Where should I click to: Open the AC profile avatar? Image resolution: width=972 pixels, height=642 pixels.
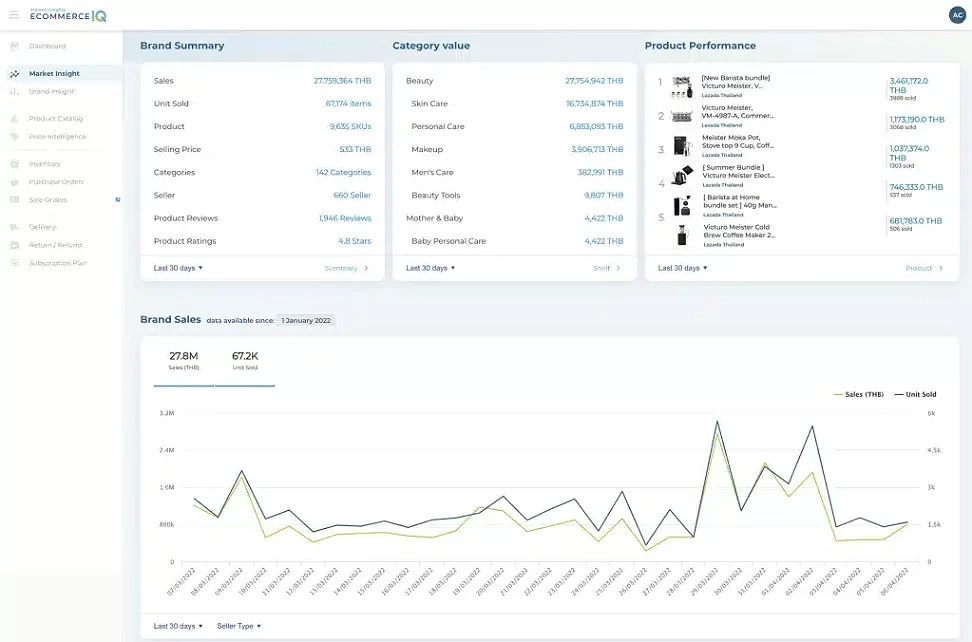[x=957, y=14]
